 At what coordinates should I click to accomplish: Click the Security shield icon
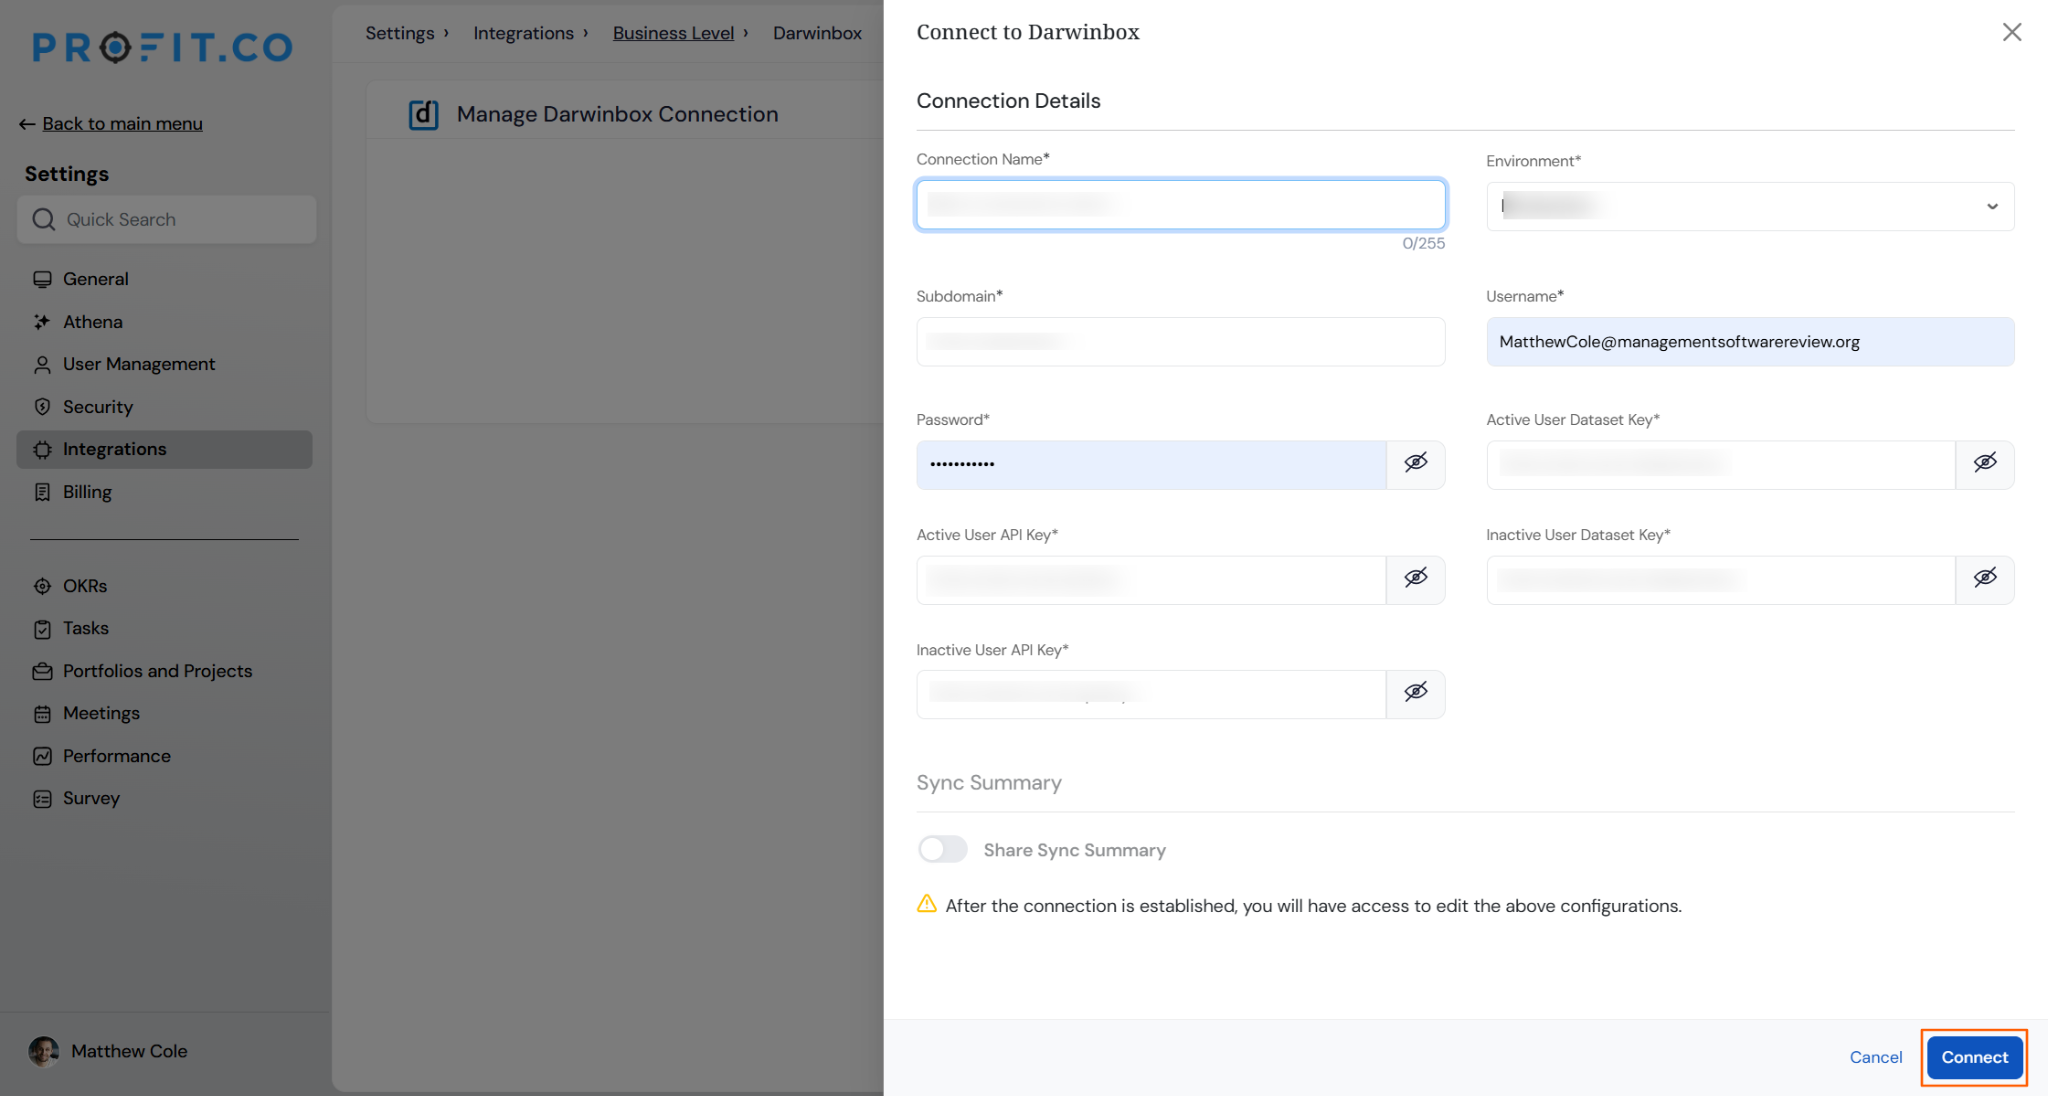[42, 407]
